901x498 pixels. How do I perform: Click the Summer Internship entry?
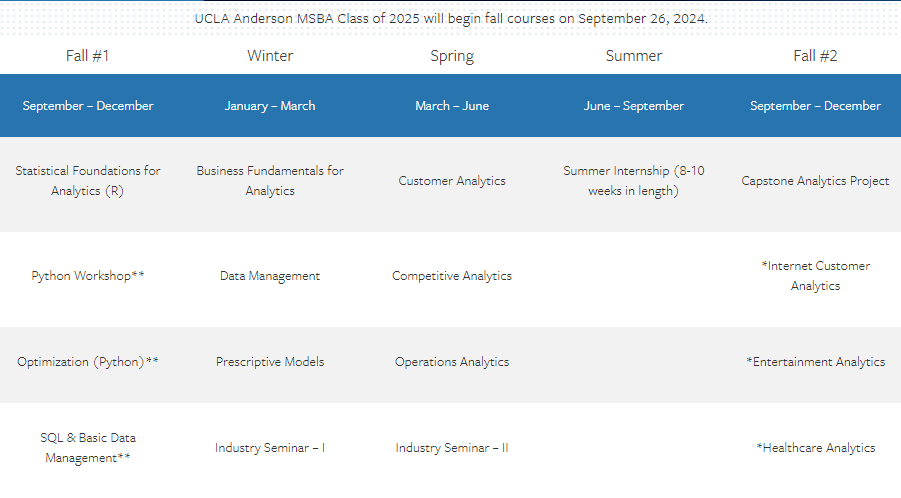[634, 180]
